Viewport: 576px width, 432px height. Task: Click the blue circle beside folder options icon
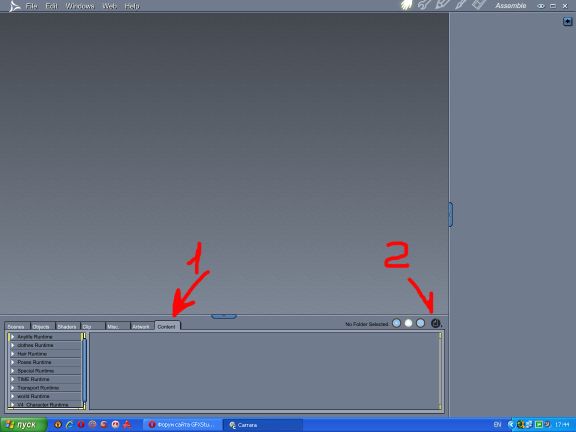(421, 323)
